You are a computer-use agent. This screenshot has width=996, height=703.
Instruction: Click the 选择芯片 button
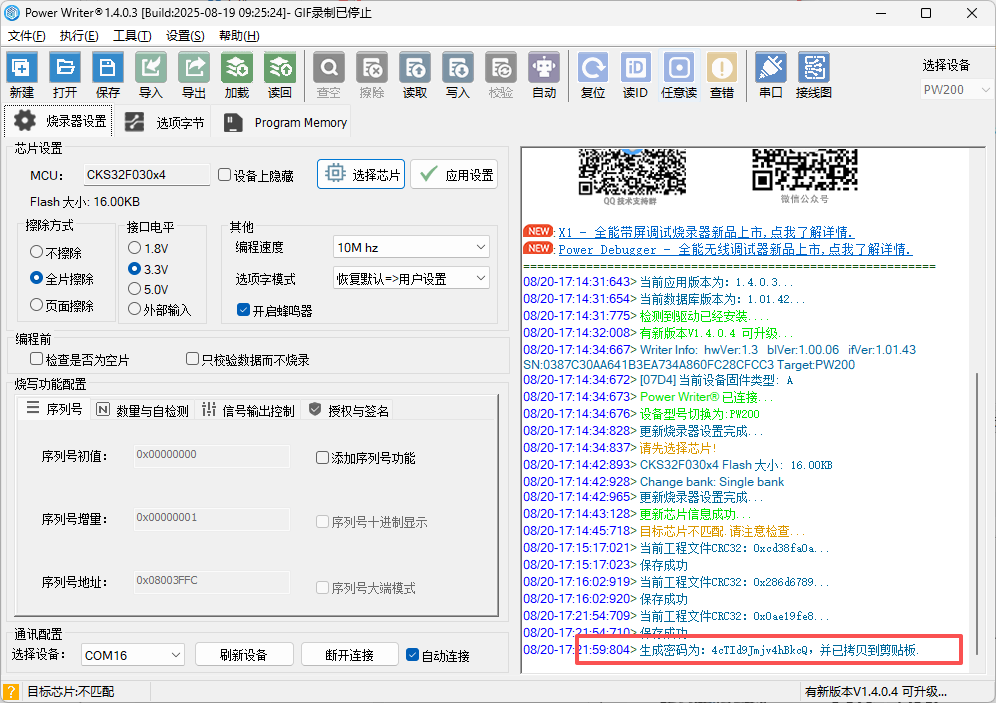click(x=361, y=174)
